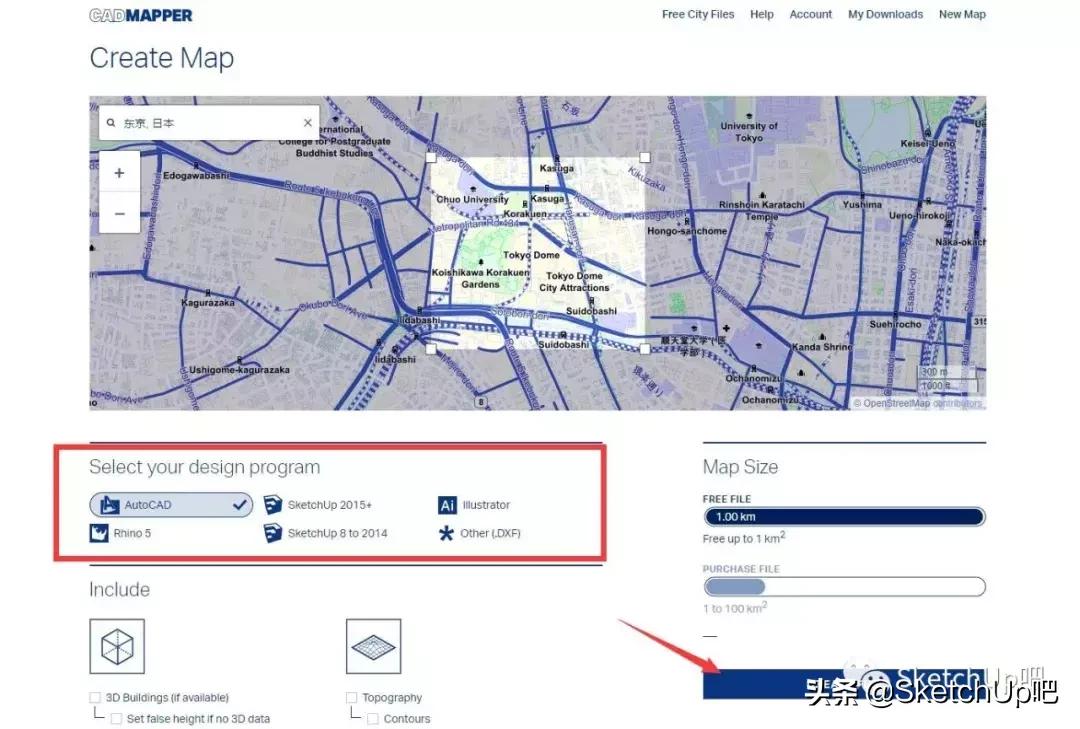Select the SketchUp 2015+ format icon
This screenshot has width=1080, height=729.
(x=274, y=505)
